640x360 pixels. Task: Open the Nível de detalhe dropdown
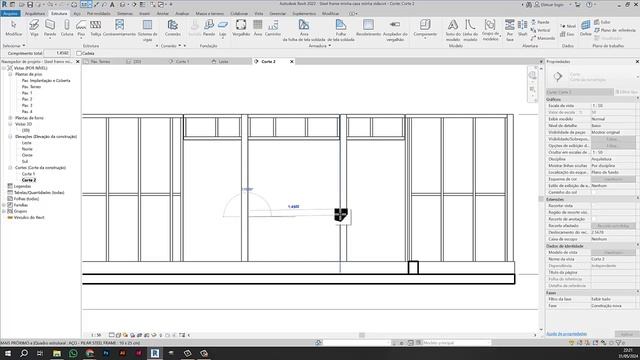pyautogui.click(x=613, y=126)
